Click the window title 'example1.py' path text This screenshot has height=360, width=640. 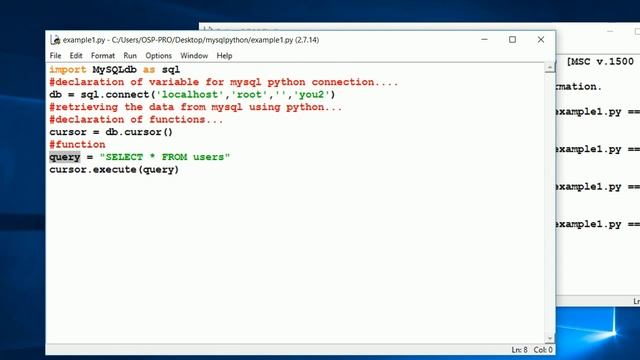(191, 40)
